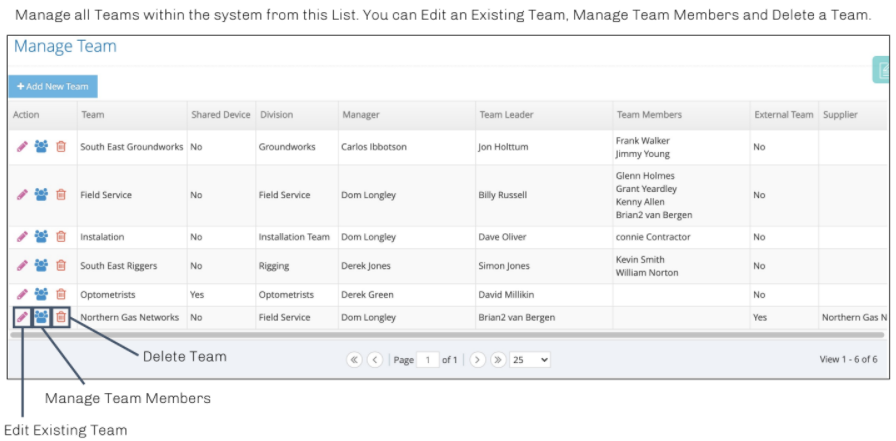Go to previous page arrow
This screenshot has height=441, width=896.
375,360
